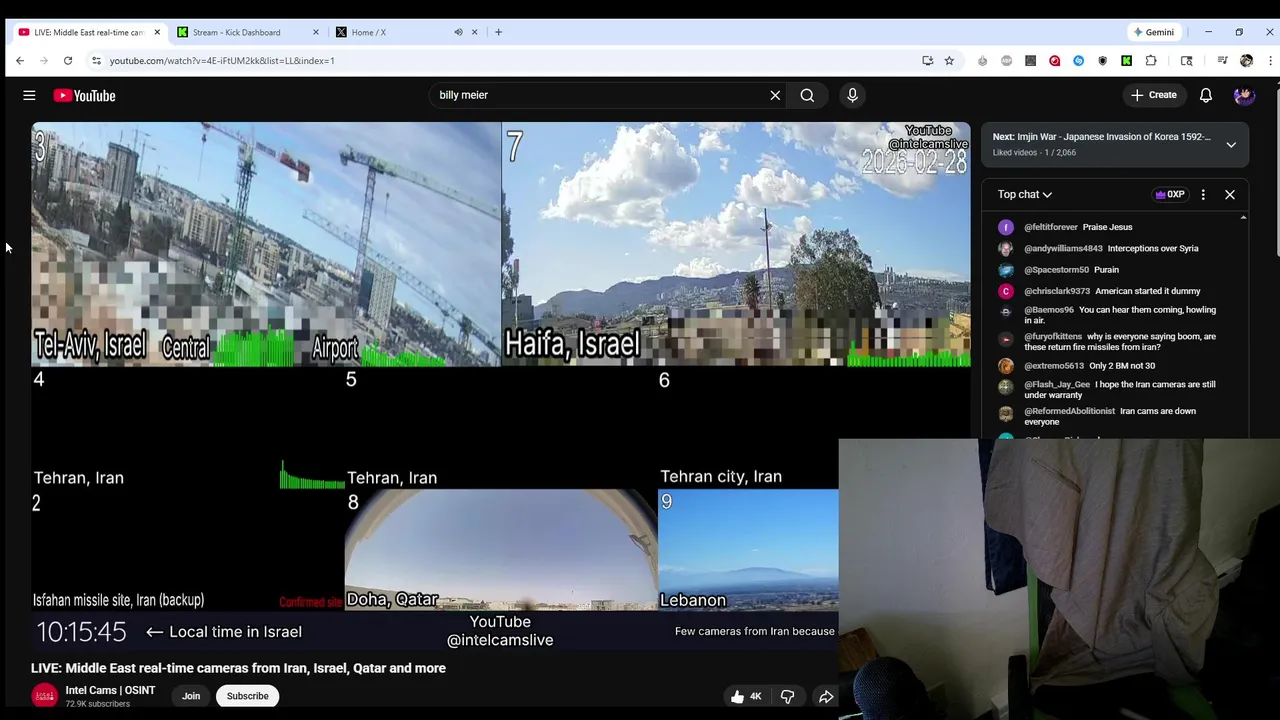Open the tab search toolbar icon

click(1186, 61)
